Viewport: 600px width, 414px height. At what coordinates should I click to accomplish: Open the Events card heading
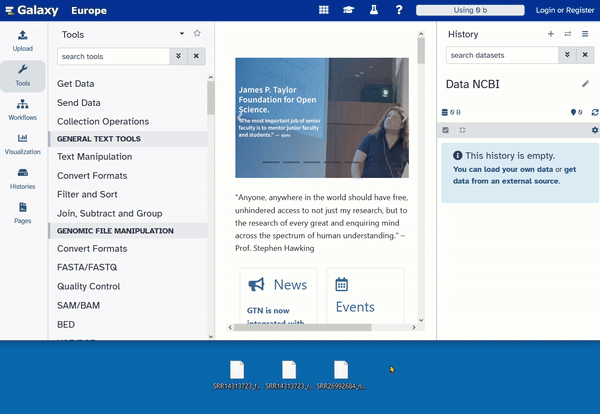point(355,307)
